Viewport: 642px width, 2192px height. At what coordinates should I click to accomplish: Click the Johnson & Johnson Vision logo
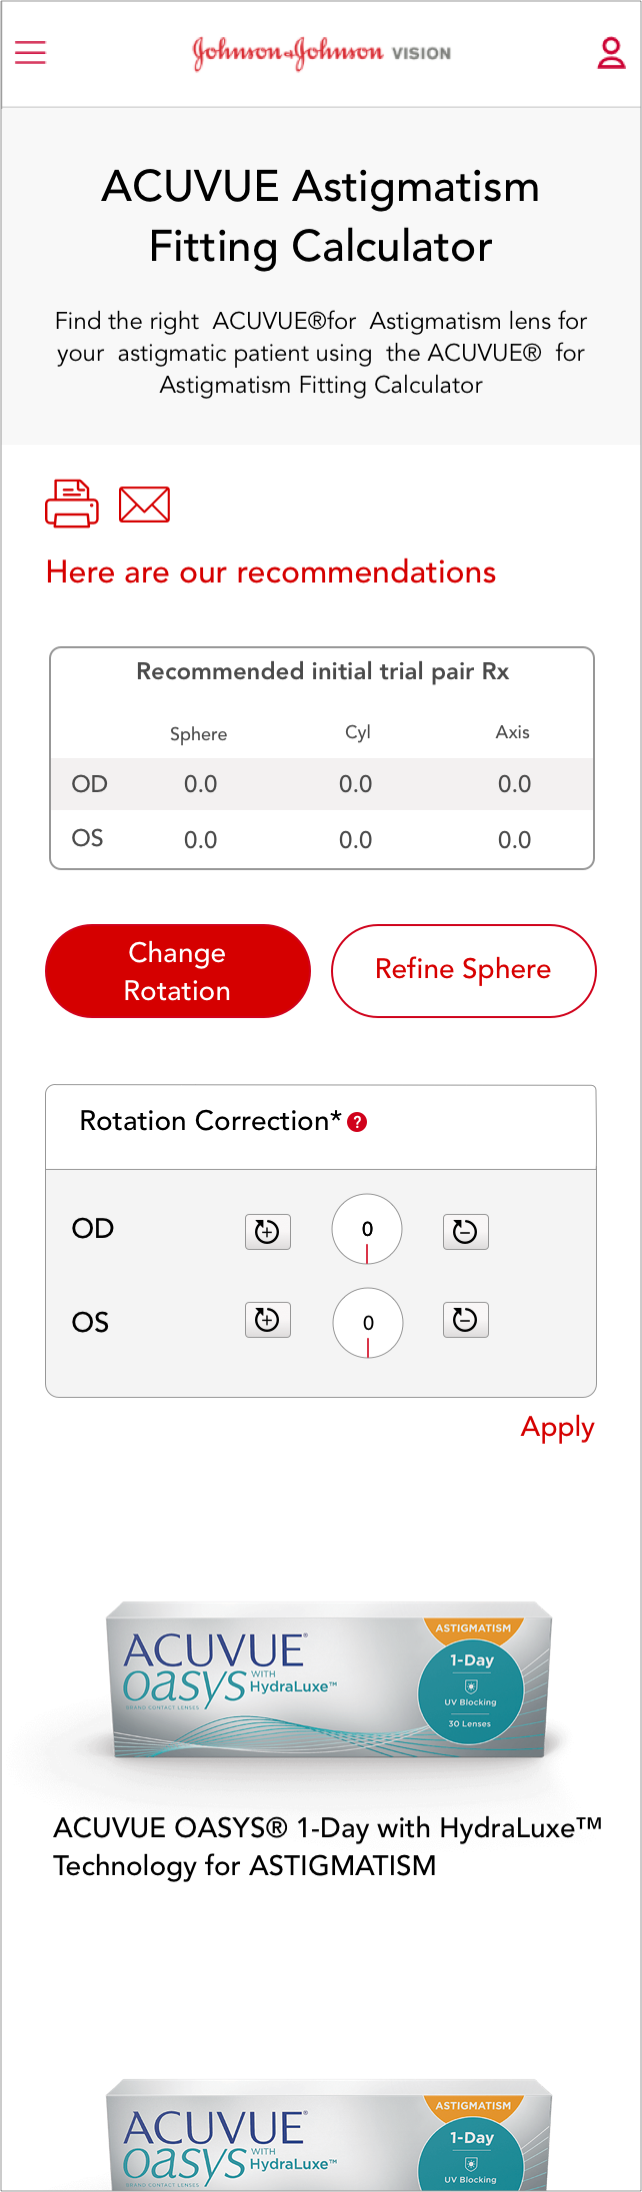coord(321,52)
